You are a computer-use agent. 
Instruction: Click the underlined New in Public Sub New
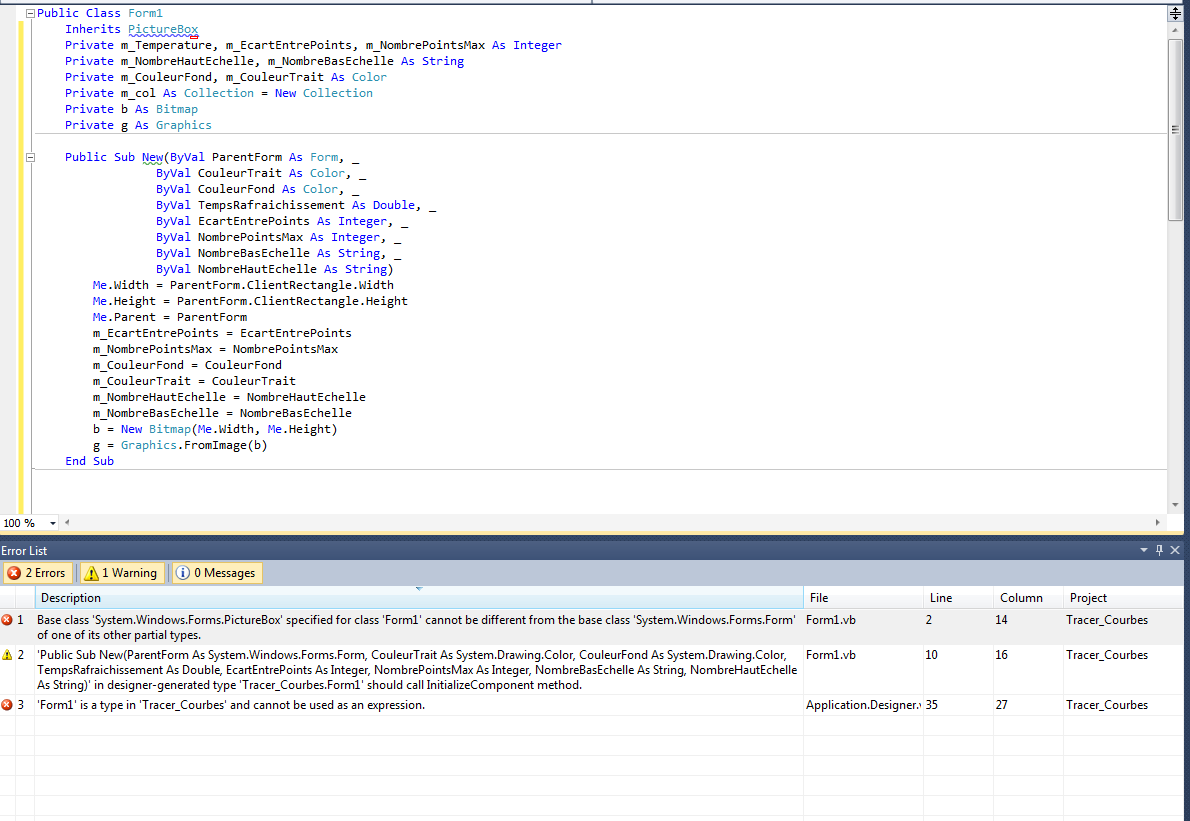pyautogui.click(x=152, y=157)
